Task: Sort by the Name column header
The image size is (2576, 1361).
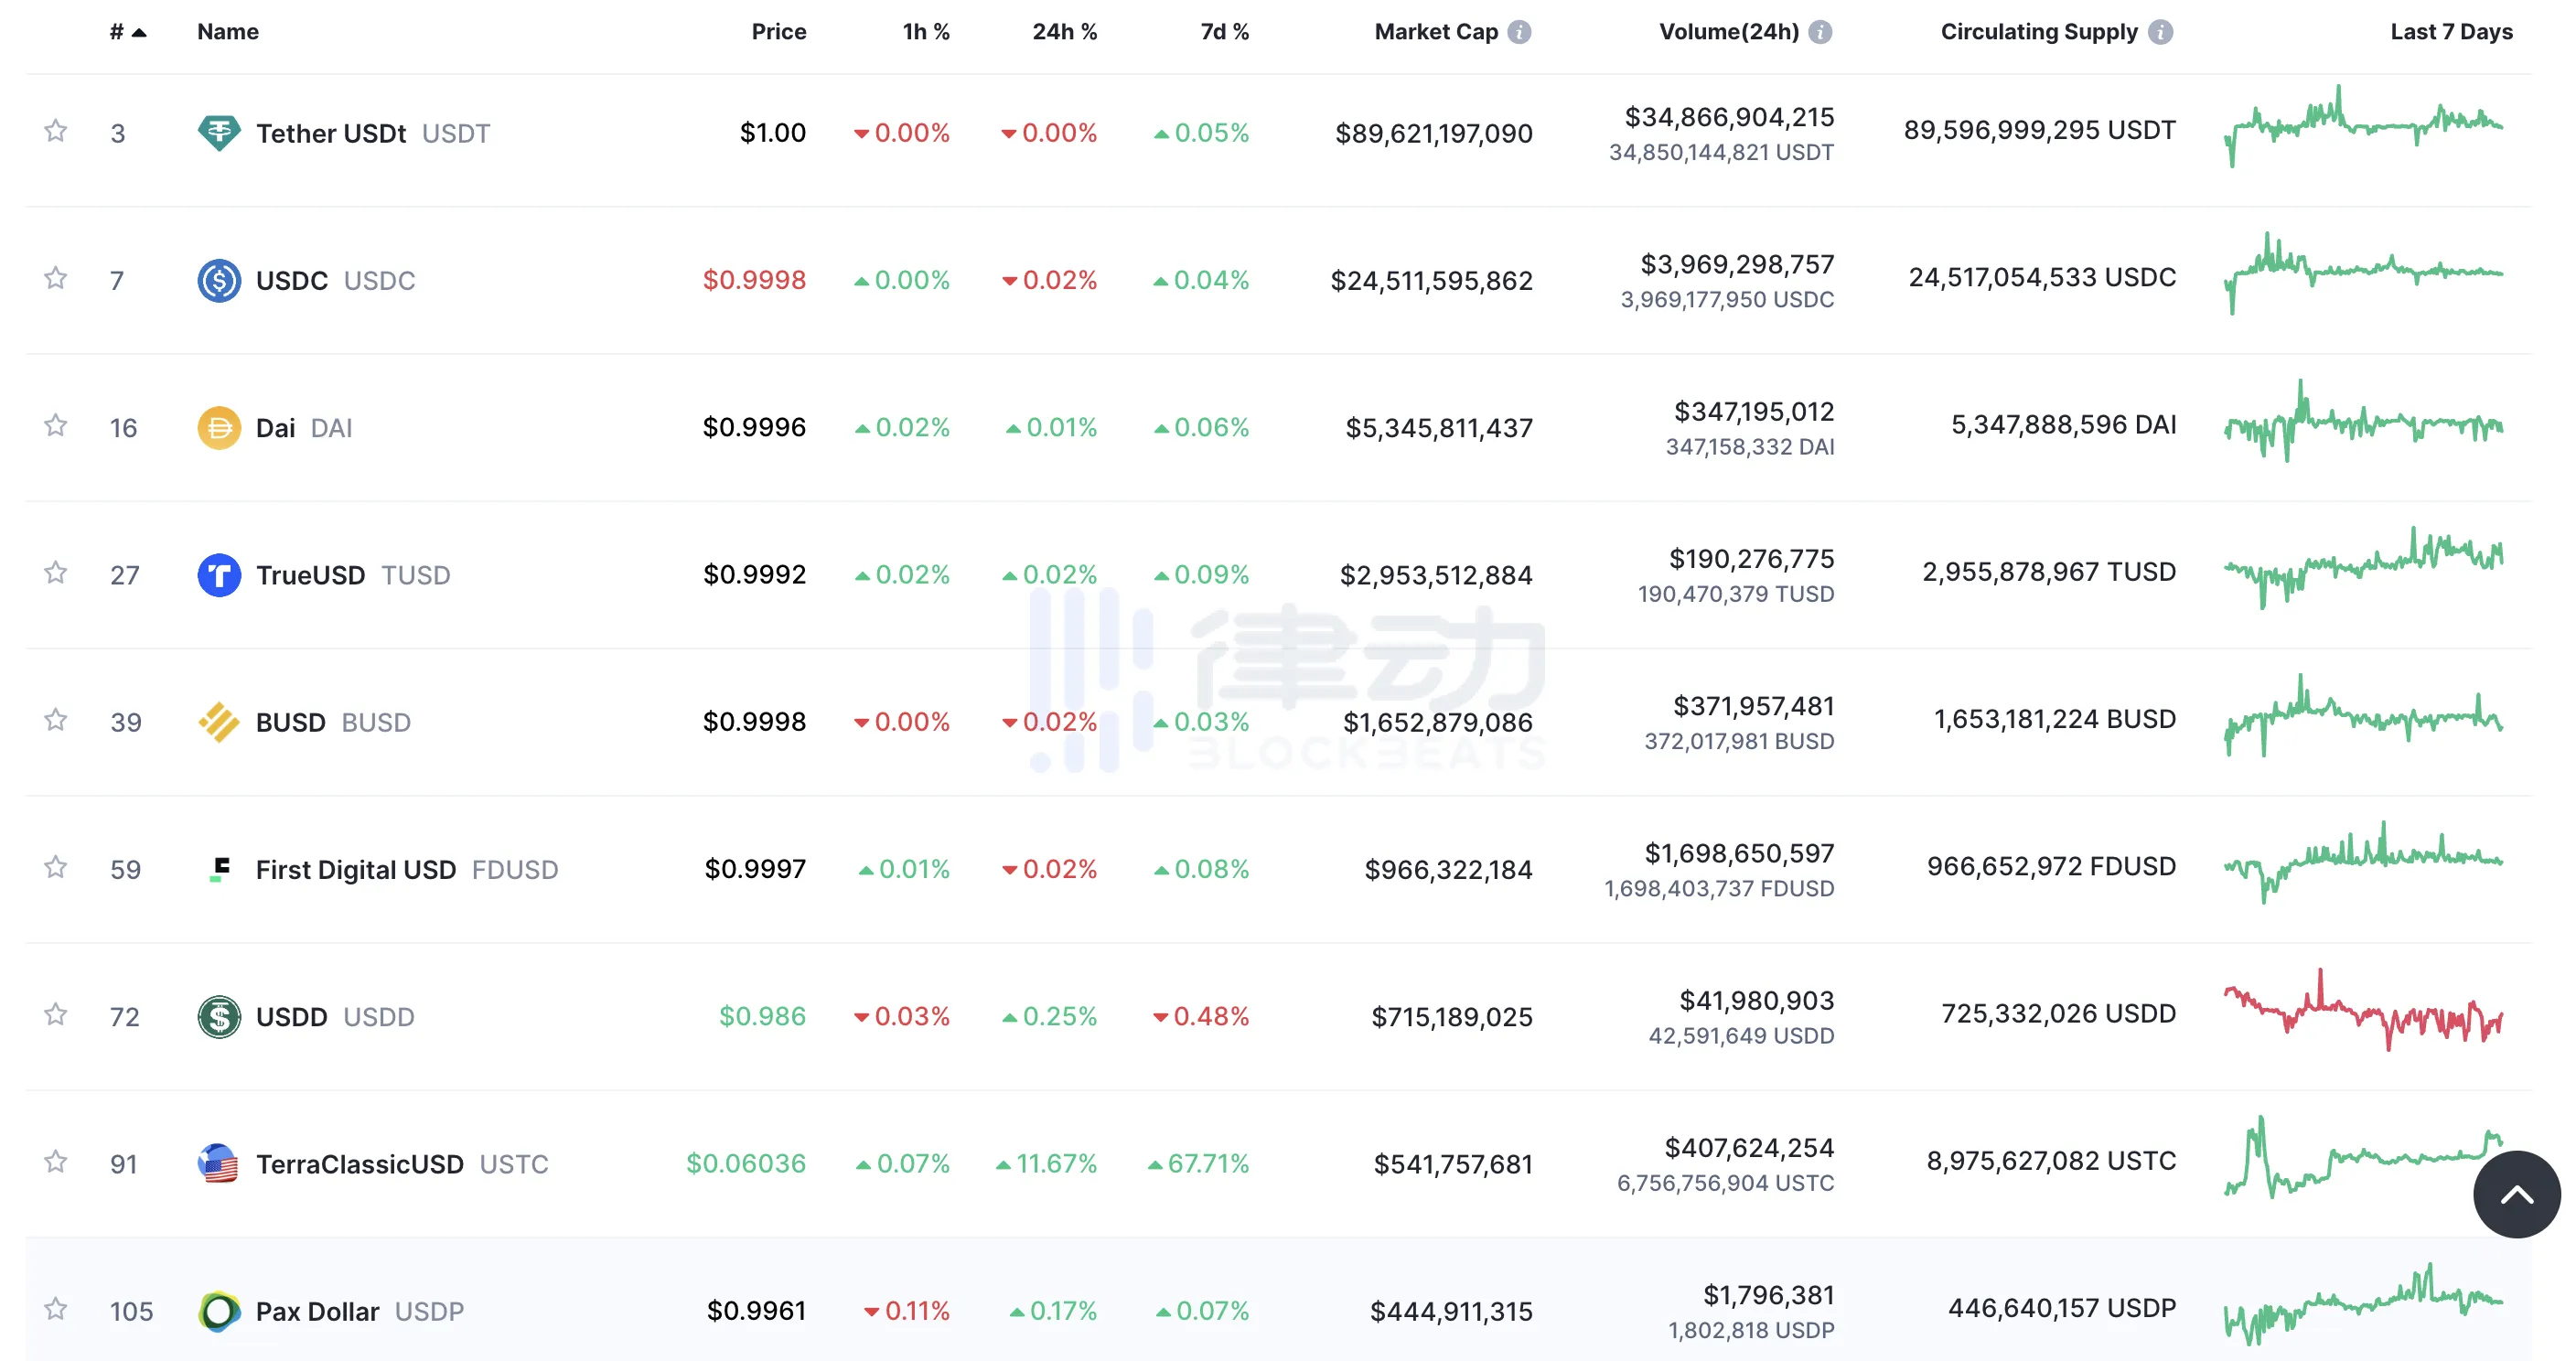Action: pos(228,32)
